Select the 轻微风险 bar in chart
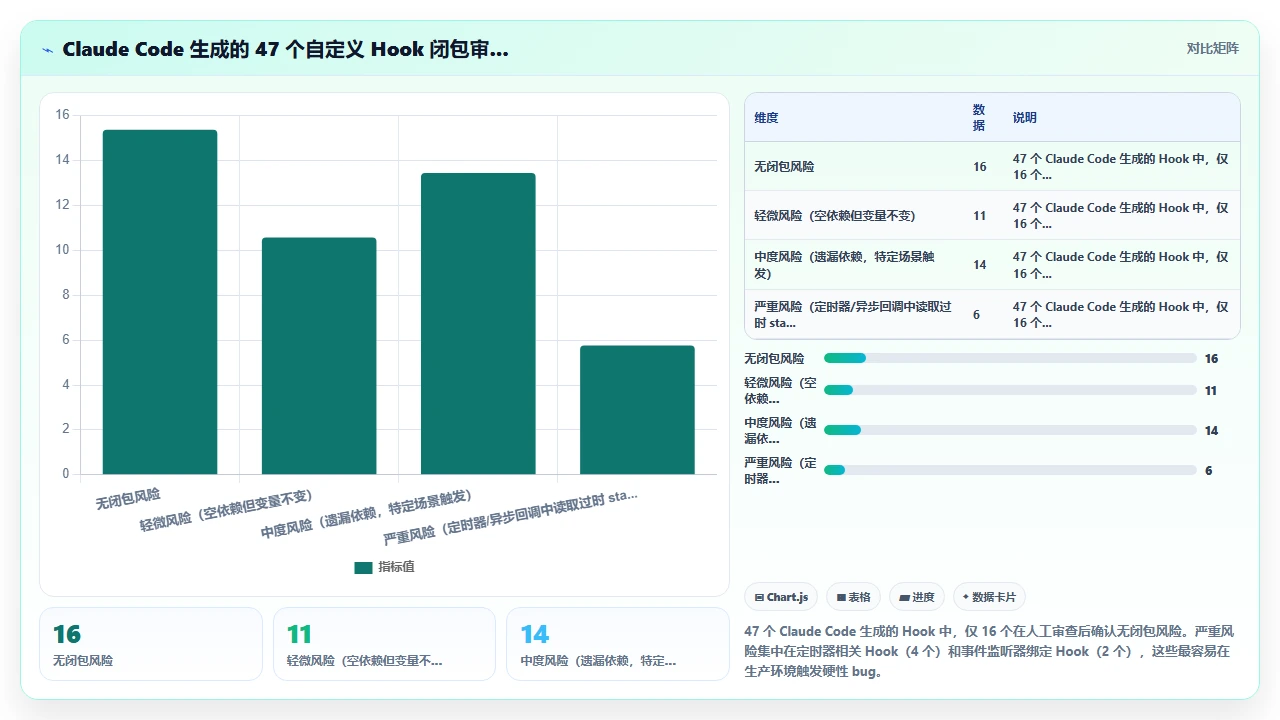 [319, 356]
